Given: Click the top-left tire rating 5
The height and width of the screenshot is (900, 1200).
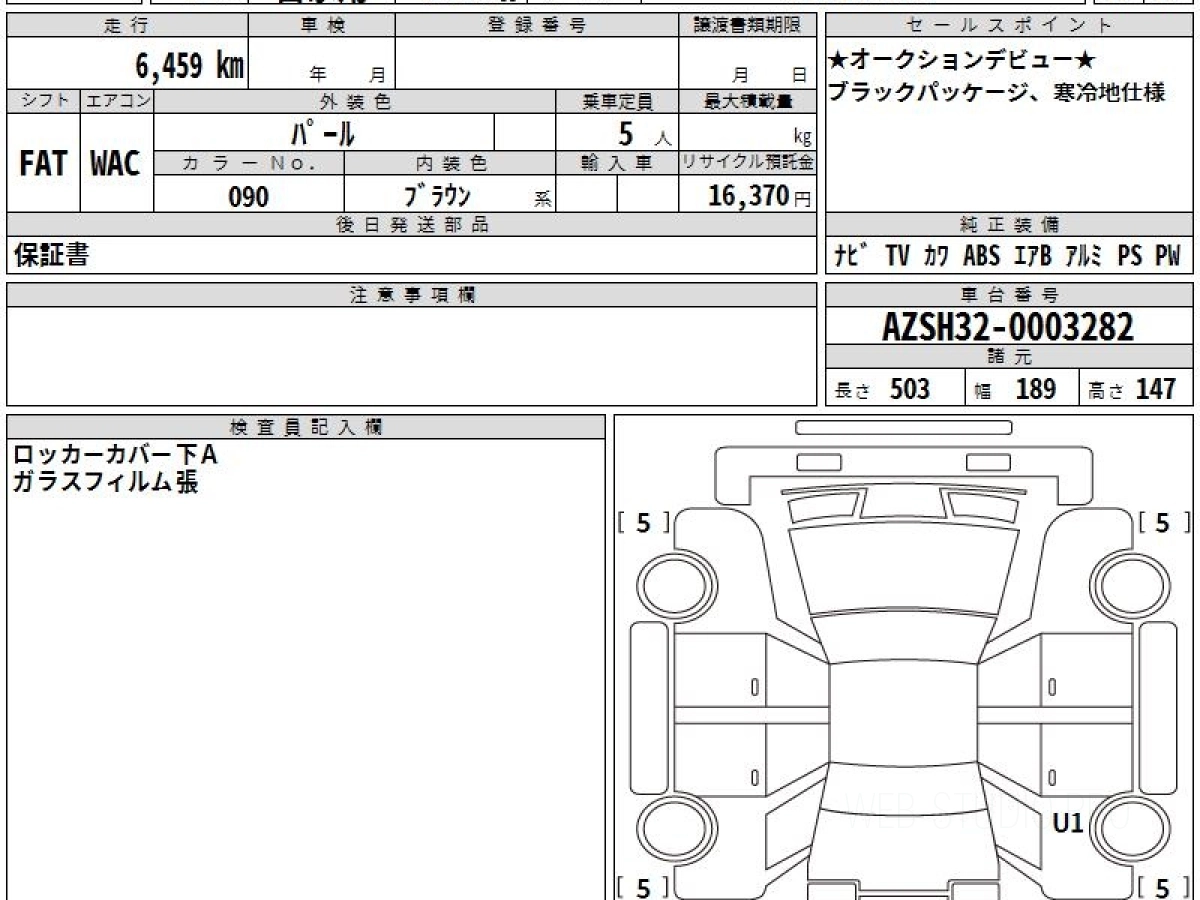Looking at the screenshot, I should [x=643, y=523].
